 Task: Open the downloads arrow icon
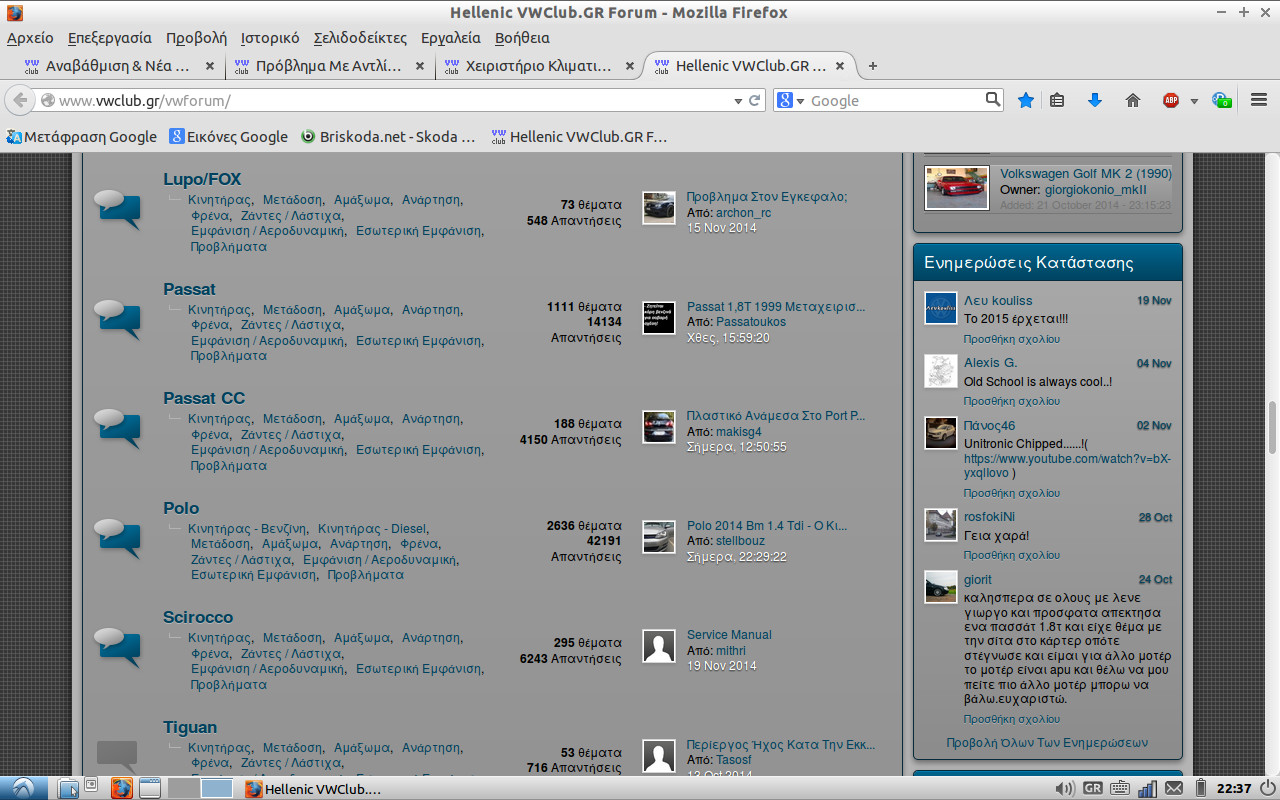1094,100
